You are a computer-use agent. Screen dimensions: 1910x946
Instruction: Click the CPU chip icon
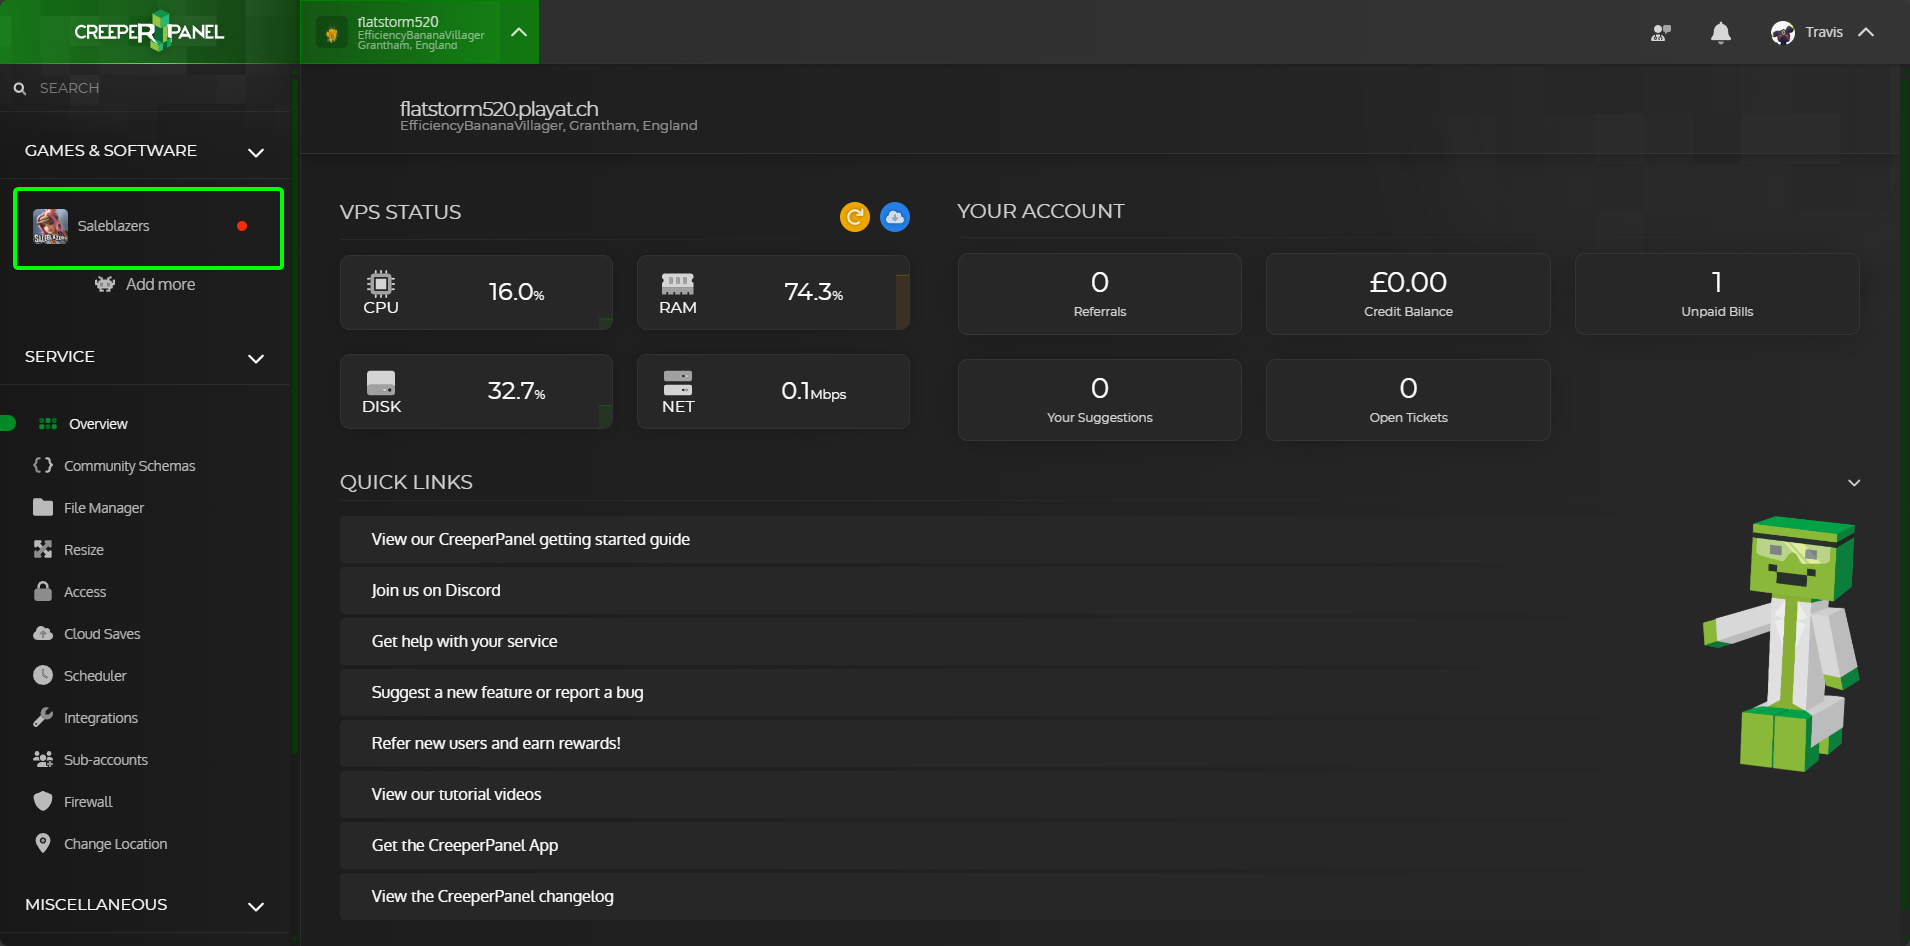(381, 284)
